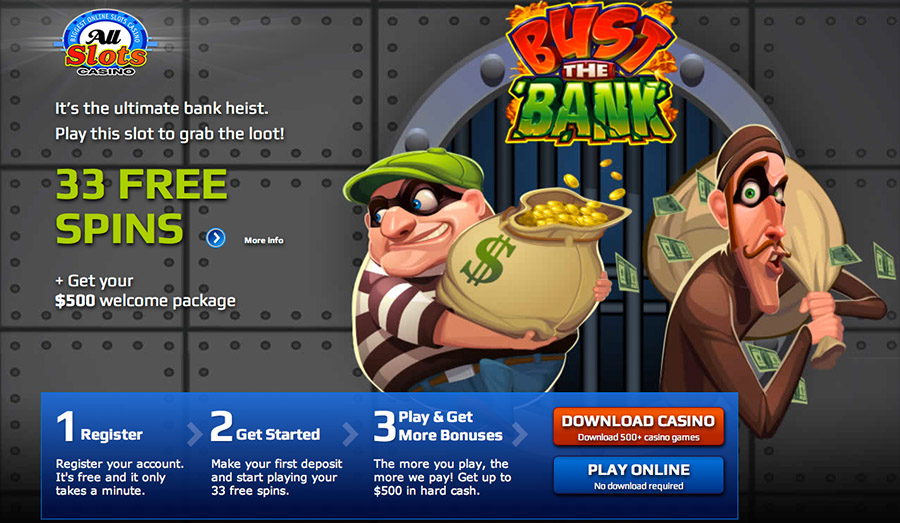Open the More Info link

(x=263, y=240)
